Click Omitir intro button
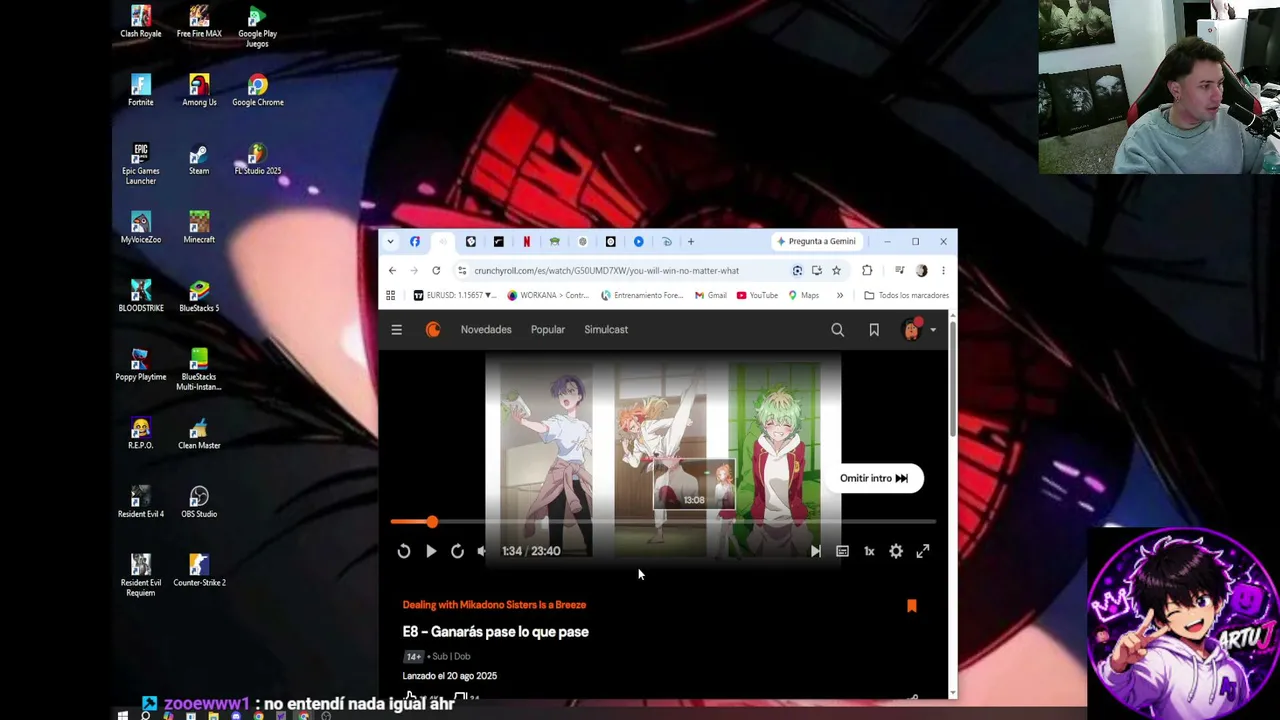 point(874,478)
